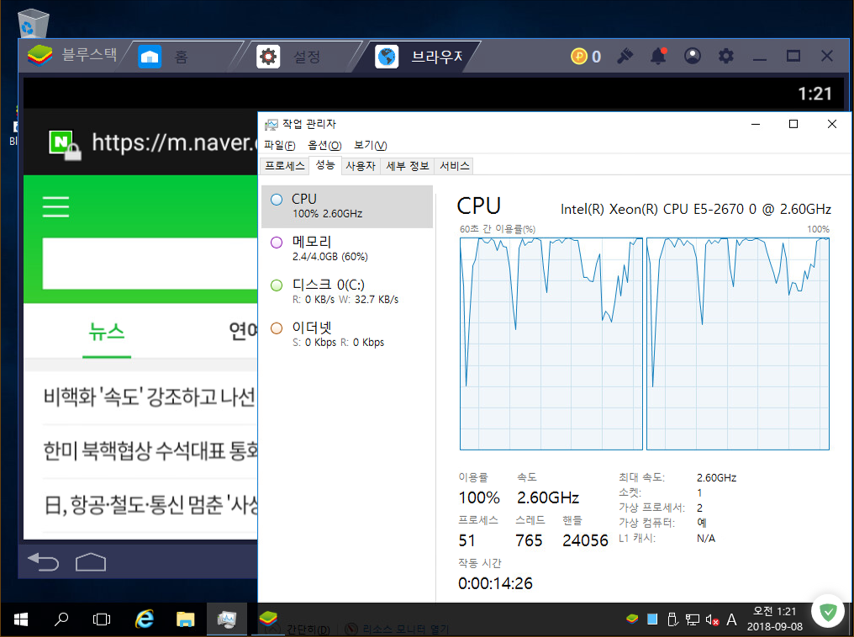Click the muted volume tray icon
Image resolution: width=854 pixels, height=637 pixels.
coord(712,620)
